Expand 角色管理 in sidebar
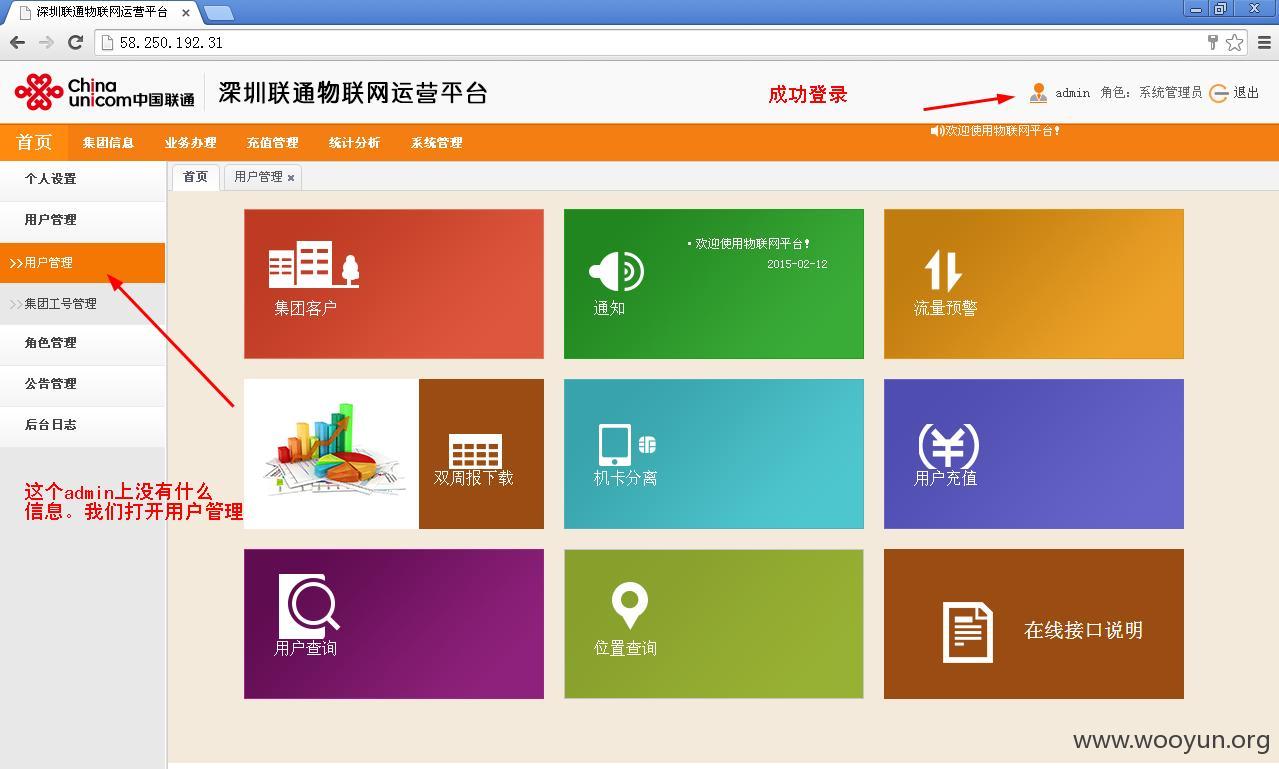 click(82, 343)
